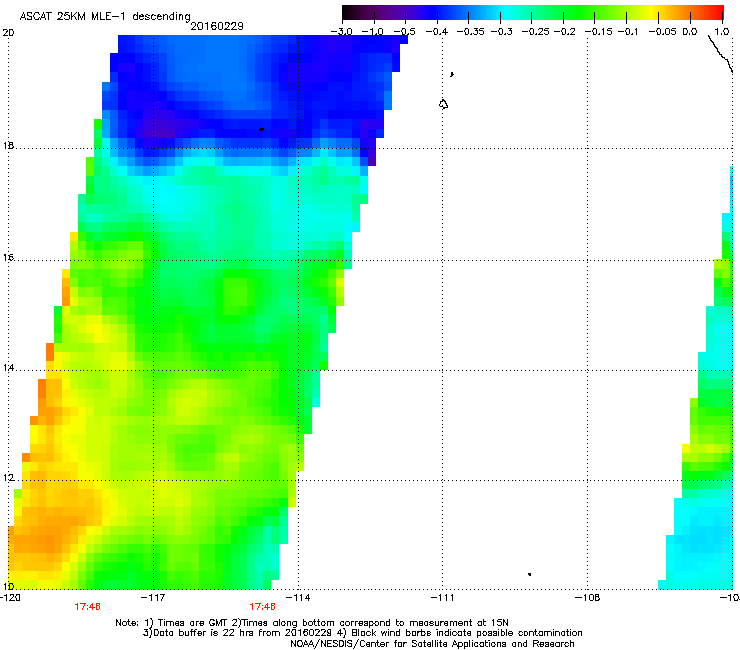Click the latitude 18 axis label
Image resolution: width=740 pixels, height=650 pixels.
[8, 145]
